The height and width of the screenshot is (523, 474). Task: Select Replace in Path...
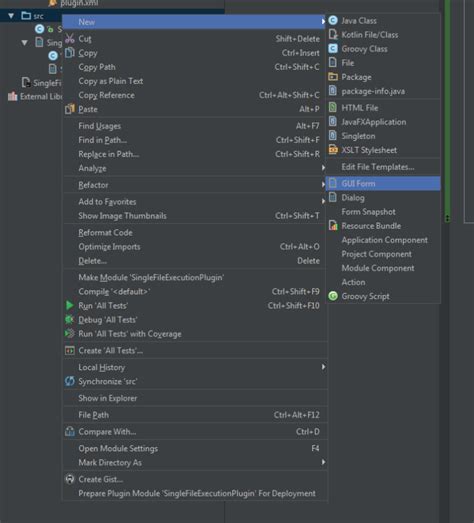click(108, 154)
